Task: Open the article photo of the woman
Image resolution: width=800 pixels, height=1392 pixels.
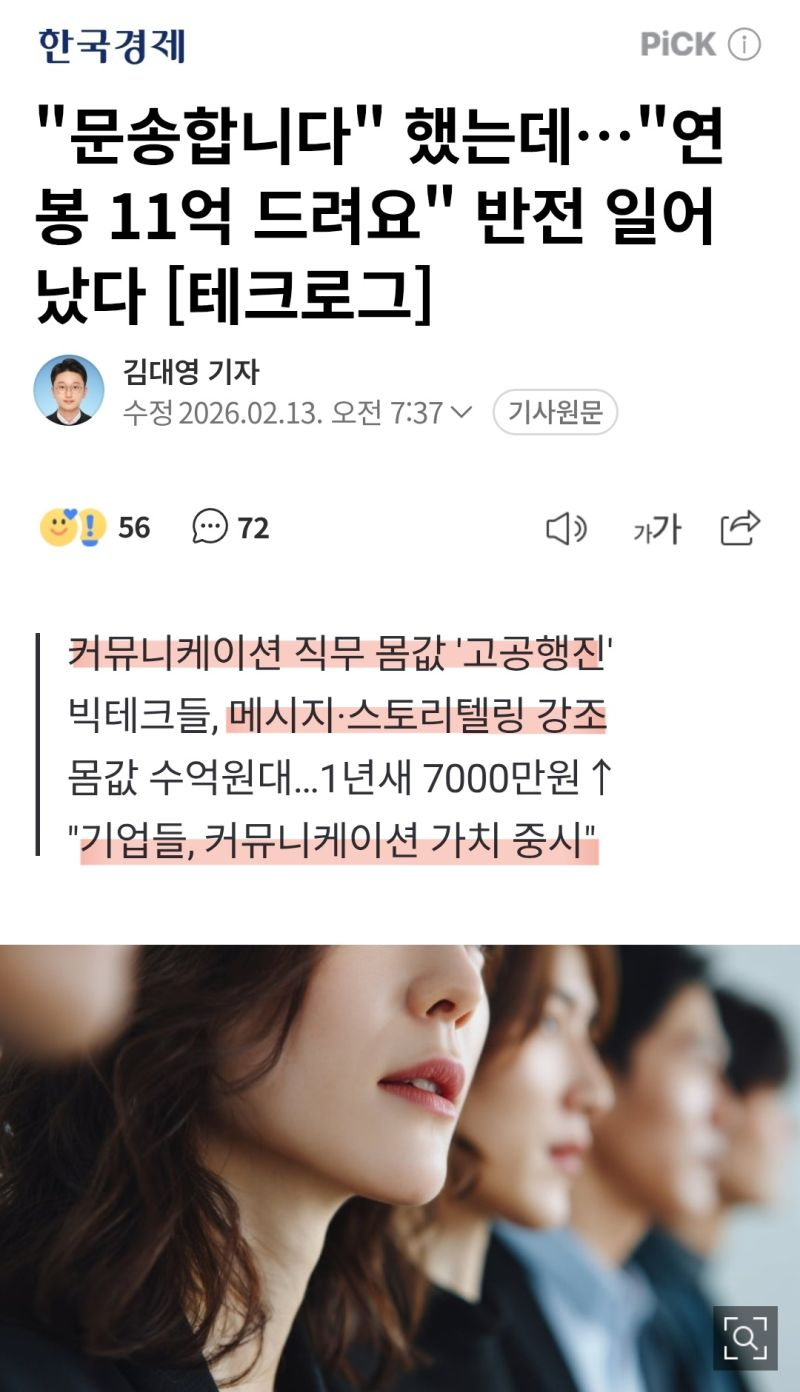Action: [400, 1168]
